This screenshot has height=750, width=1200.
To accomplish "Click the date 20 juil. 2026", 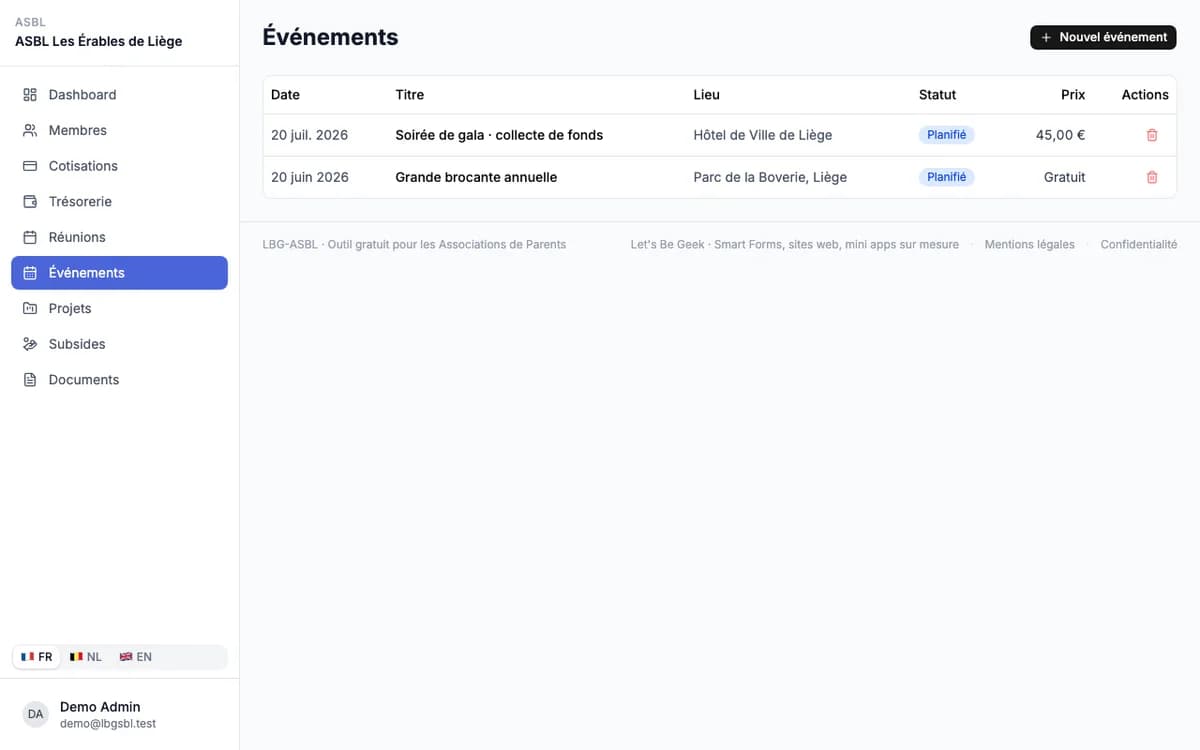I will pos(309,135).
